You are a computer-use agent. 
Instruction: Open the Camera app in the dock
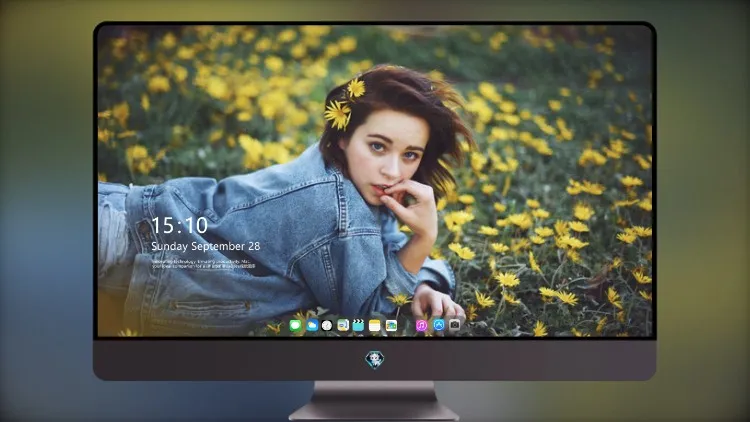pyautogui.click(x=454, y=326)
